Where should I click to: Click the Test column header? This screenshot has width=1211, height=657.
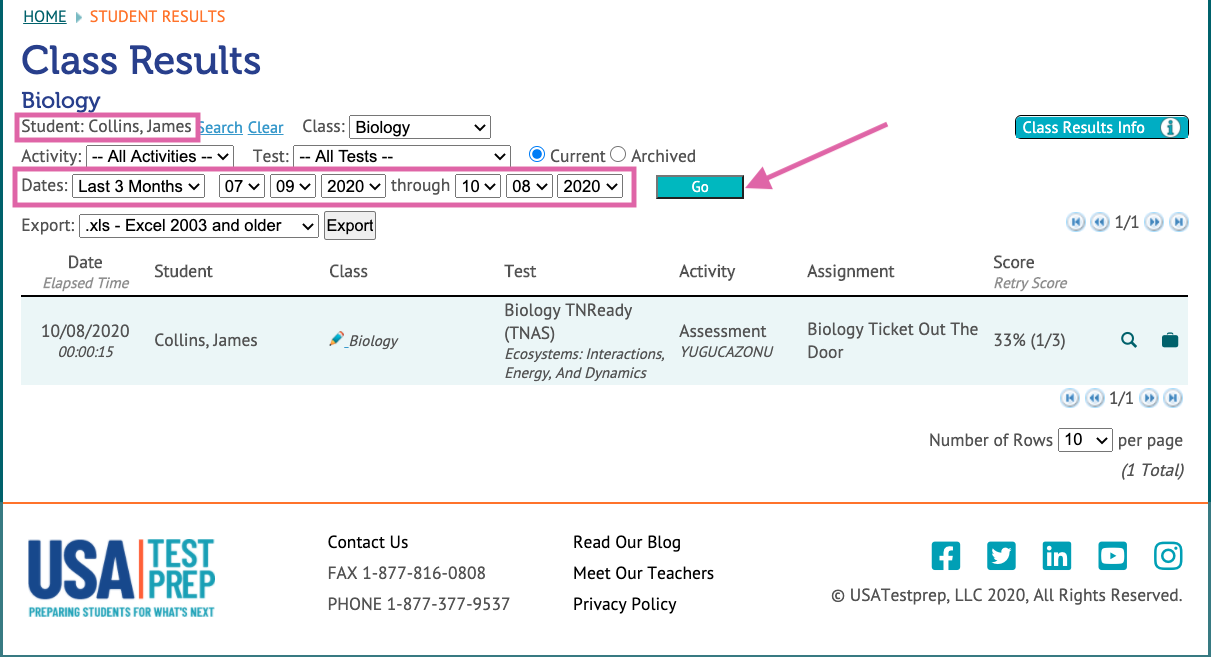520,271
